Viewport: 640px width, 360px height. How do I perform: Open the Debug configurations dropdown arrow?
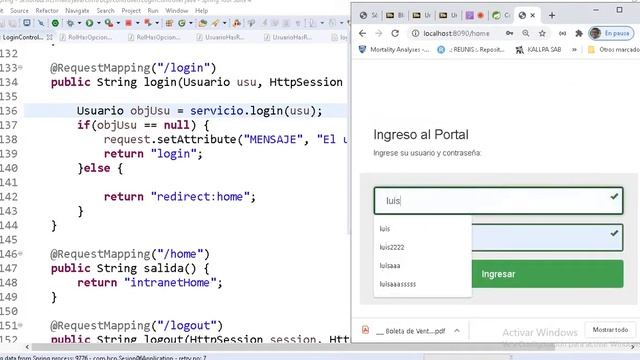click(79, 23)
